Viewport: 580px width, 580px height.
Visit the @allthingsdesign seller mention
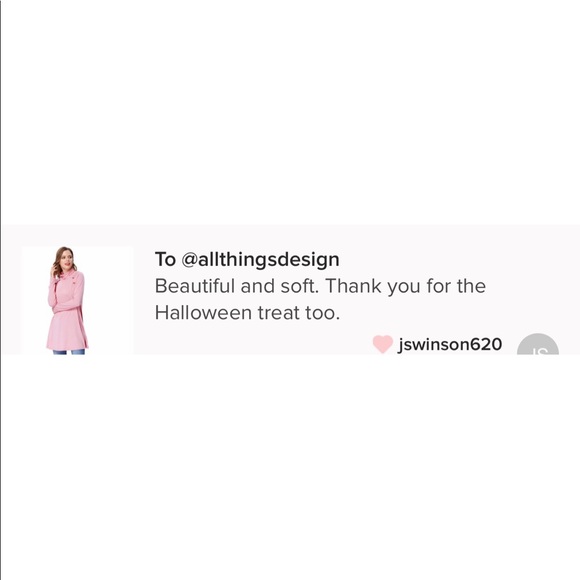pyautogui.click(x=260, y=260)
